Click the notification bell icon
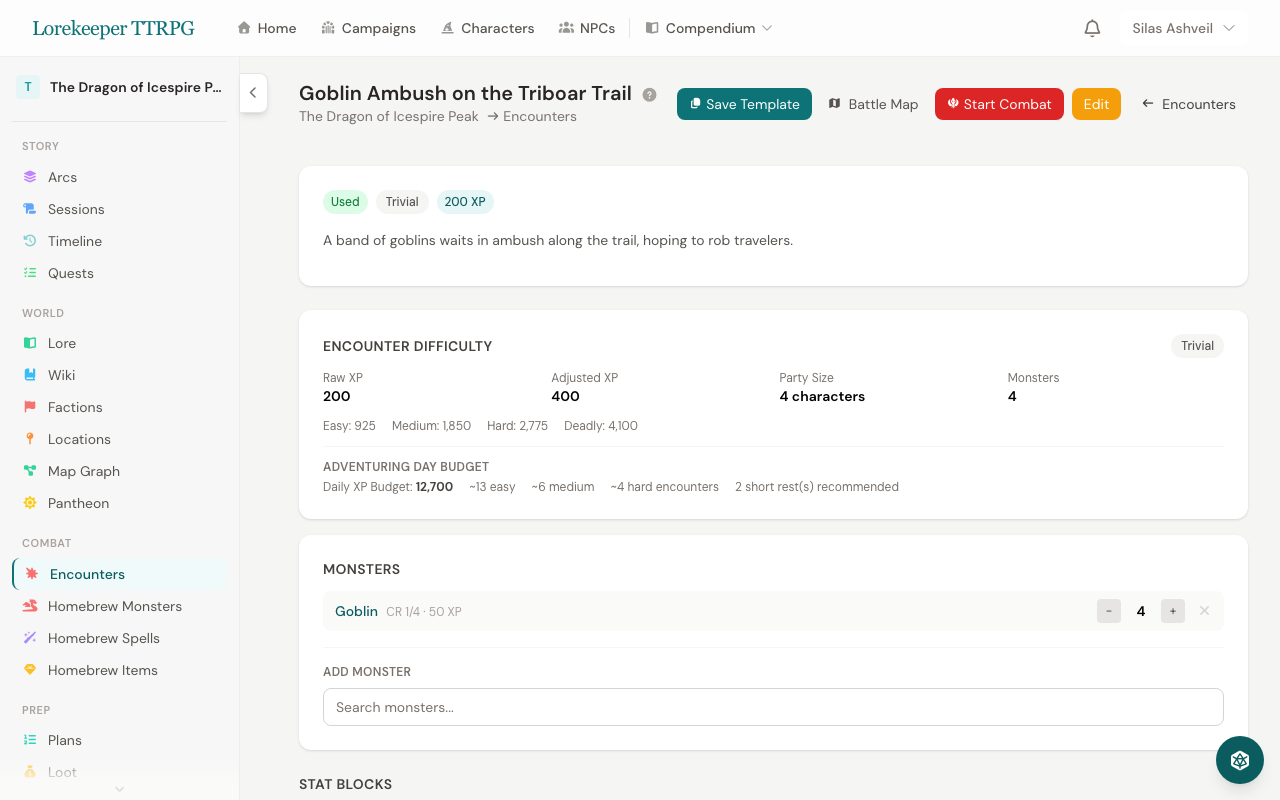Screen dimensions: 1280x800 [x=1092, y=28]
